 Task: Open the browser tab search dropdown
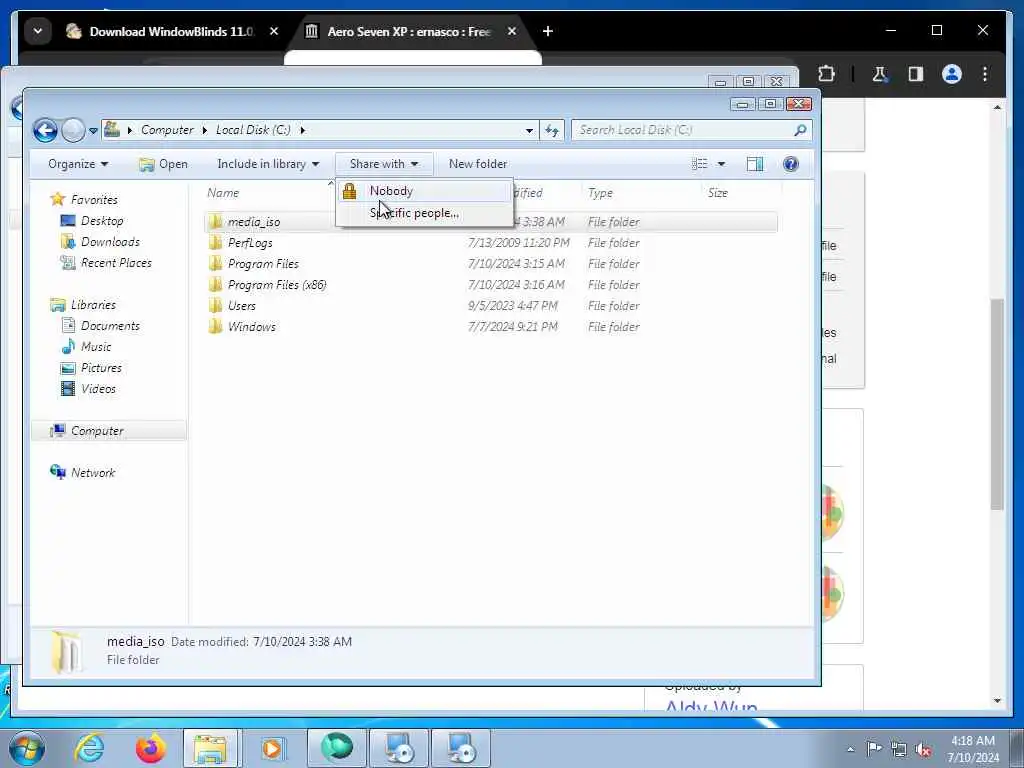[x=38, y=31]
